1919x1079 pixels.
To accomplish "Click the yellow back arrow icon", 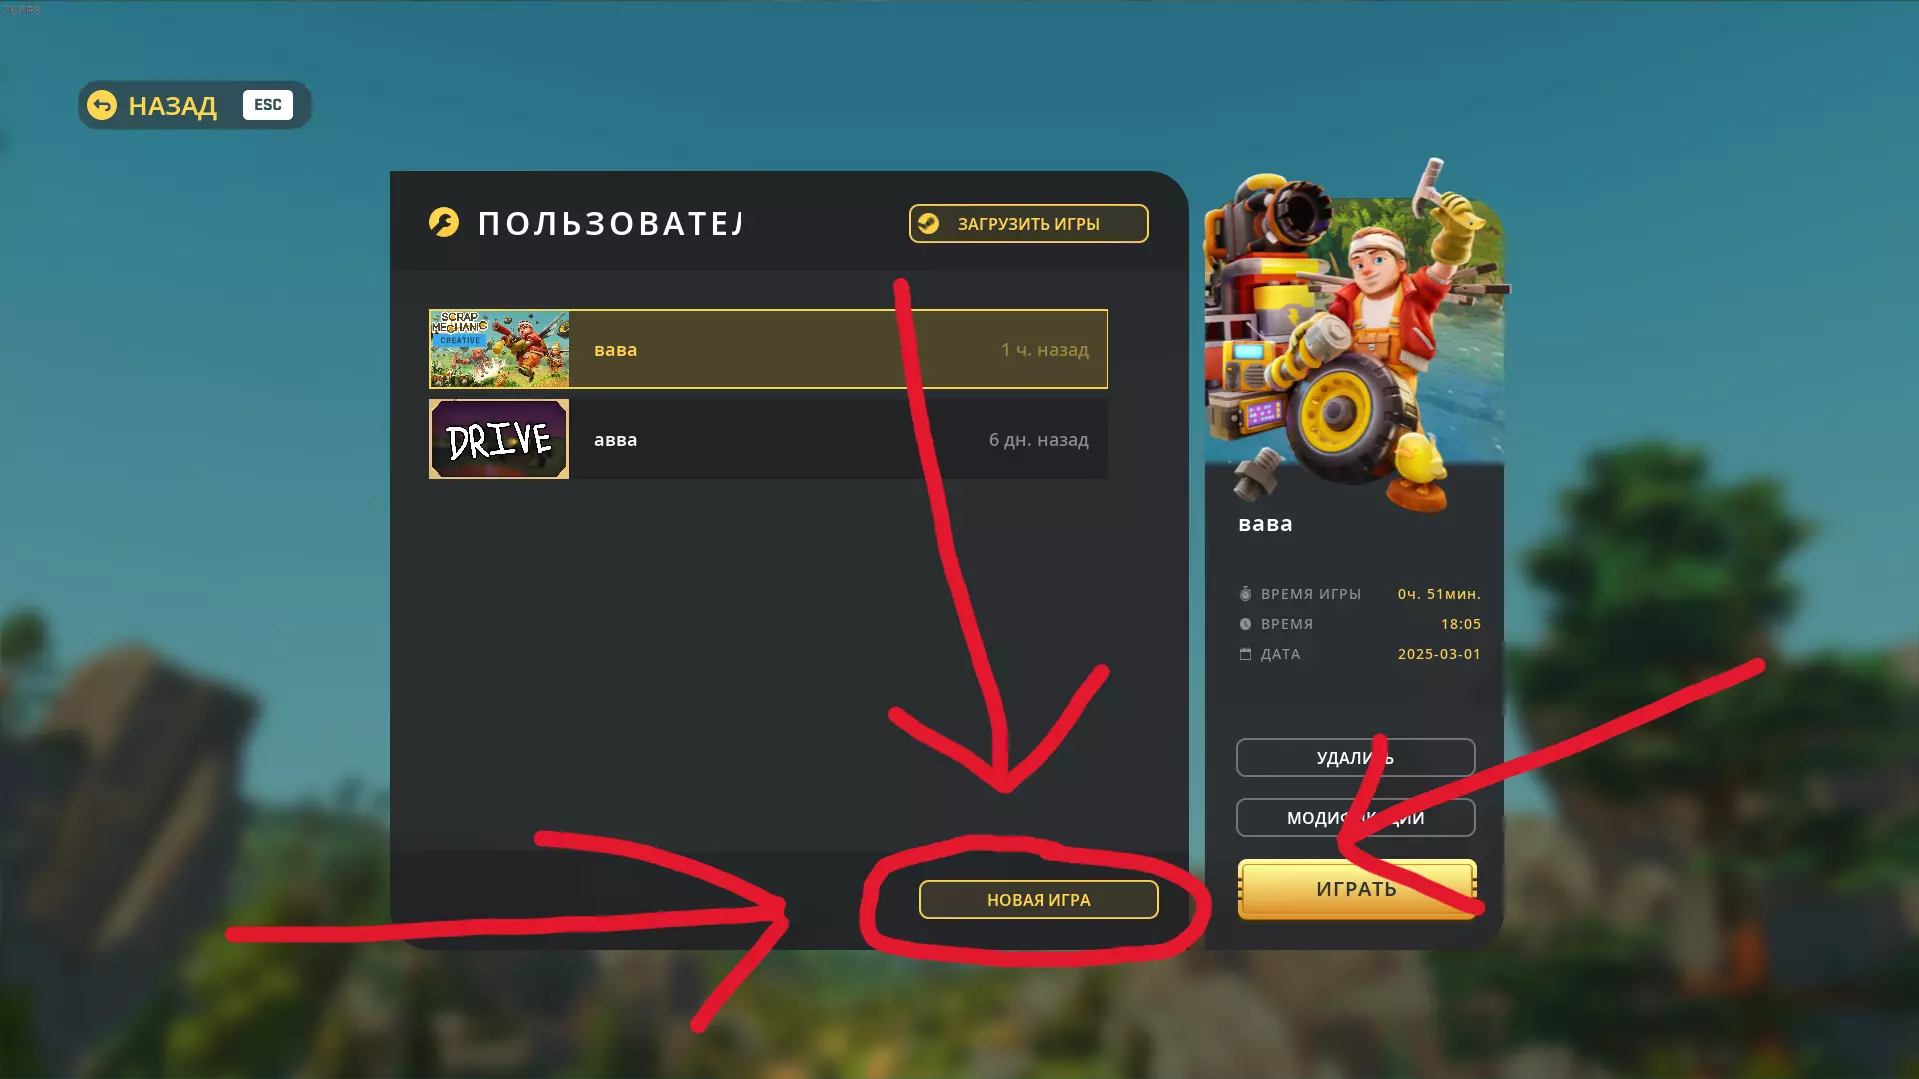I will (102, 105).
